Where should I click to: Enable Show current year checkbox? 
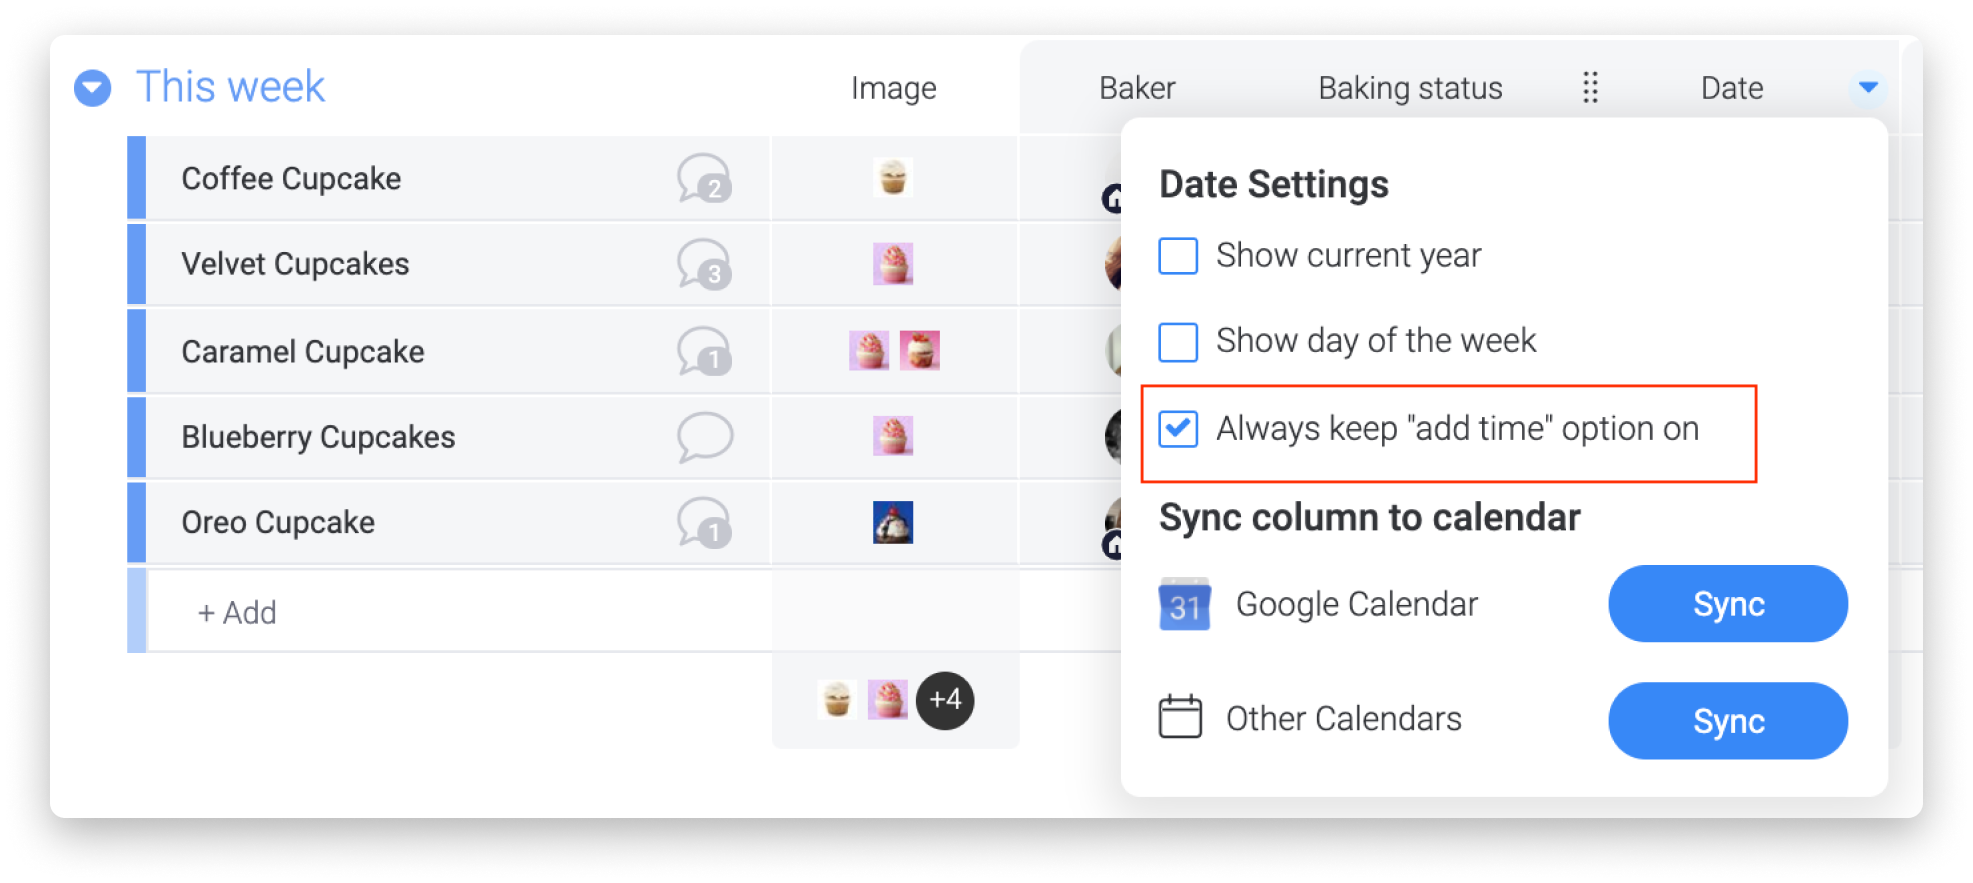(x=1178, y=255)
